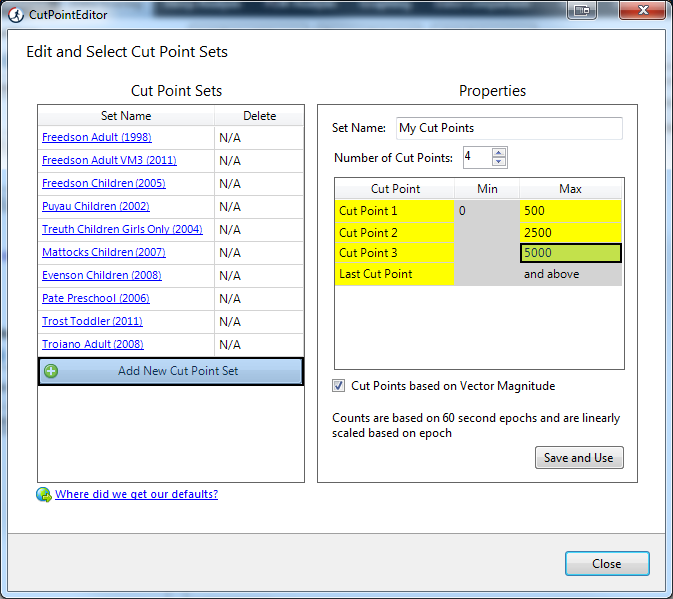Viewport: 673px width, 599px height.
Task: Click the globe icon beside defaults link
Action: [x=44, y=494]
